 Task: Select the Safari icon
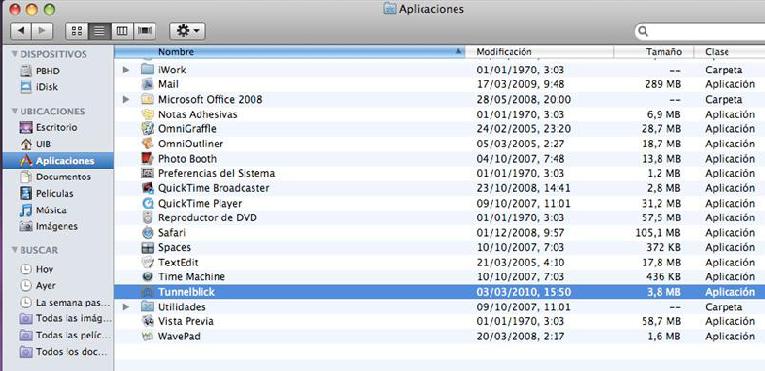coord(147,233)
